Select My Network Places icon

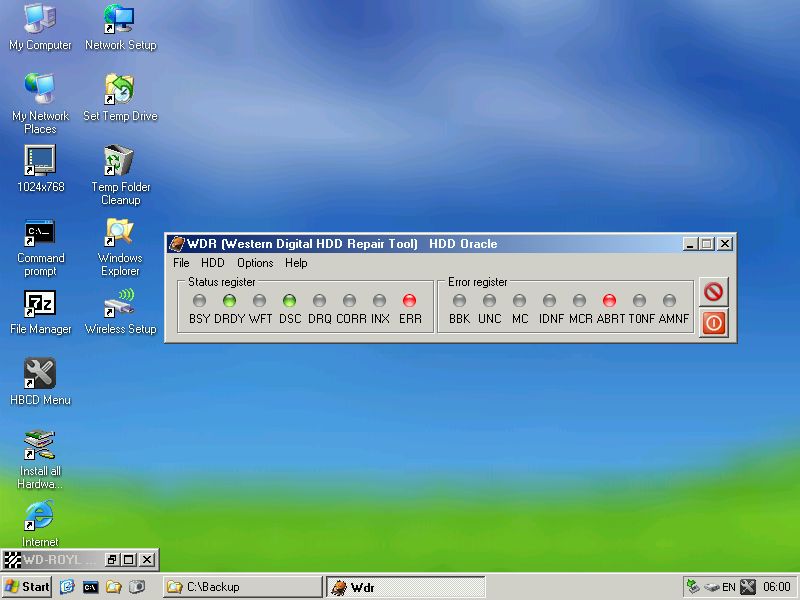click(40, 103)
